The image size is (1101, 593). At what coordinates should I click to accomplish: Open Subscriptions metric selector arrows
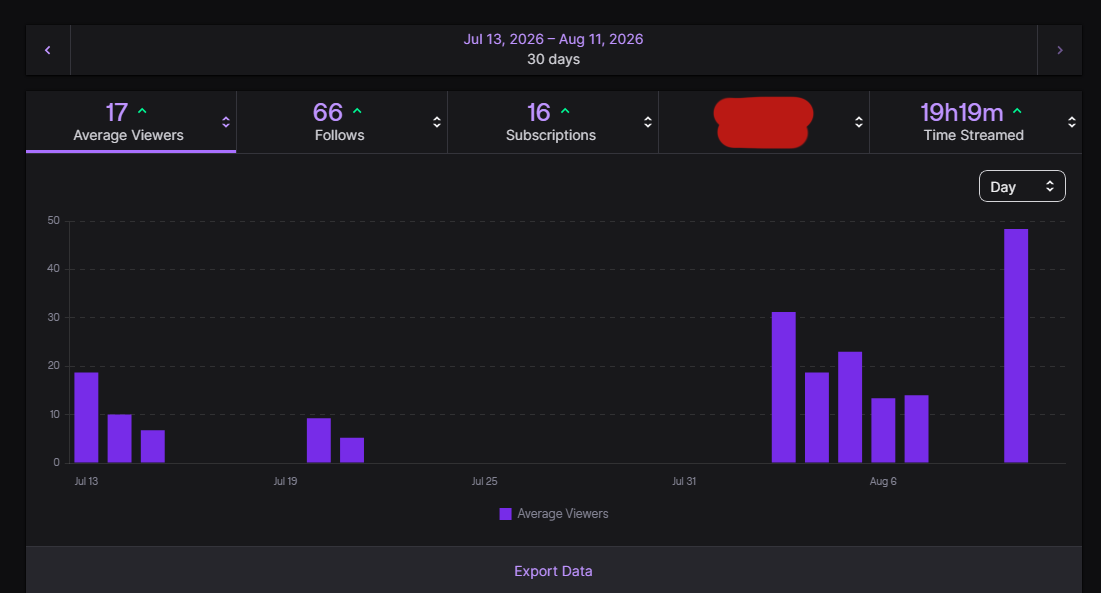click(x=648, y=122)
